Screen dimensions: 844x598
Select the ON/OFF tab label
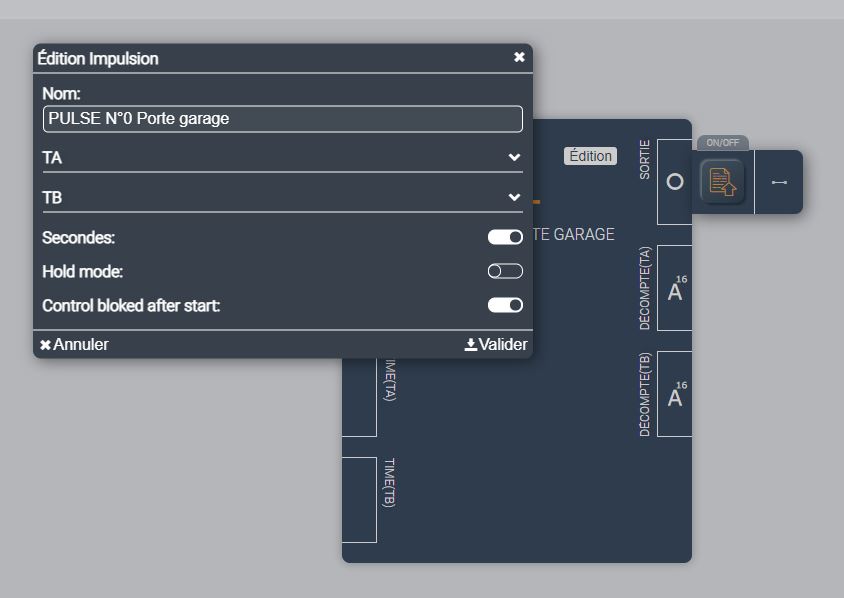(722, 143)
